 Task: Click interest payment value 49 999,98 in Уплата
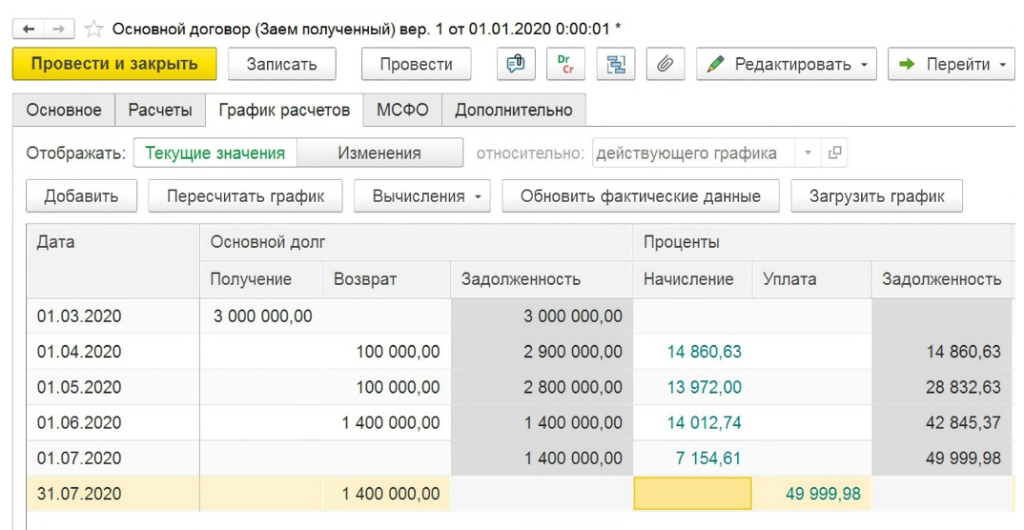click(823, 493)
